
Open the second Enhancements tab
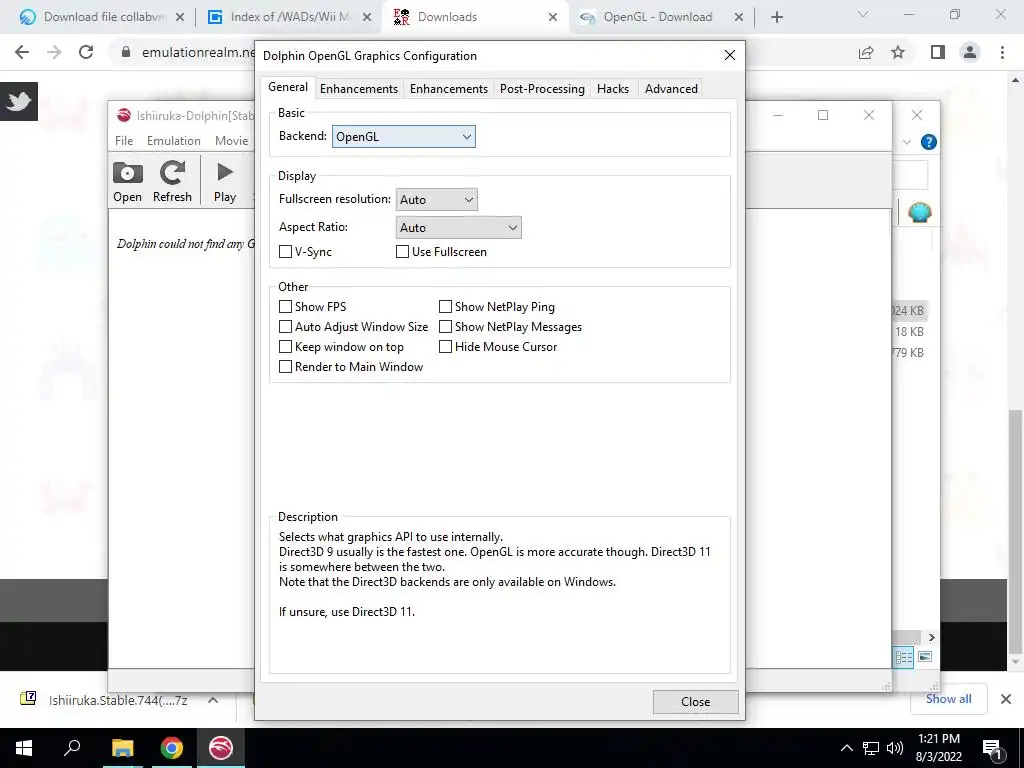click(x=449, y=89)
